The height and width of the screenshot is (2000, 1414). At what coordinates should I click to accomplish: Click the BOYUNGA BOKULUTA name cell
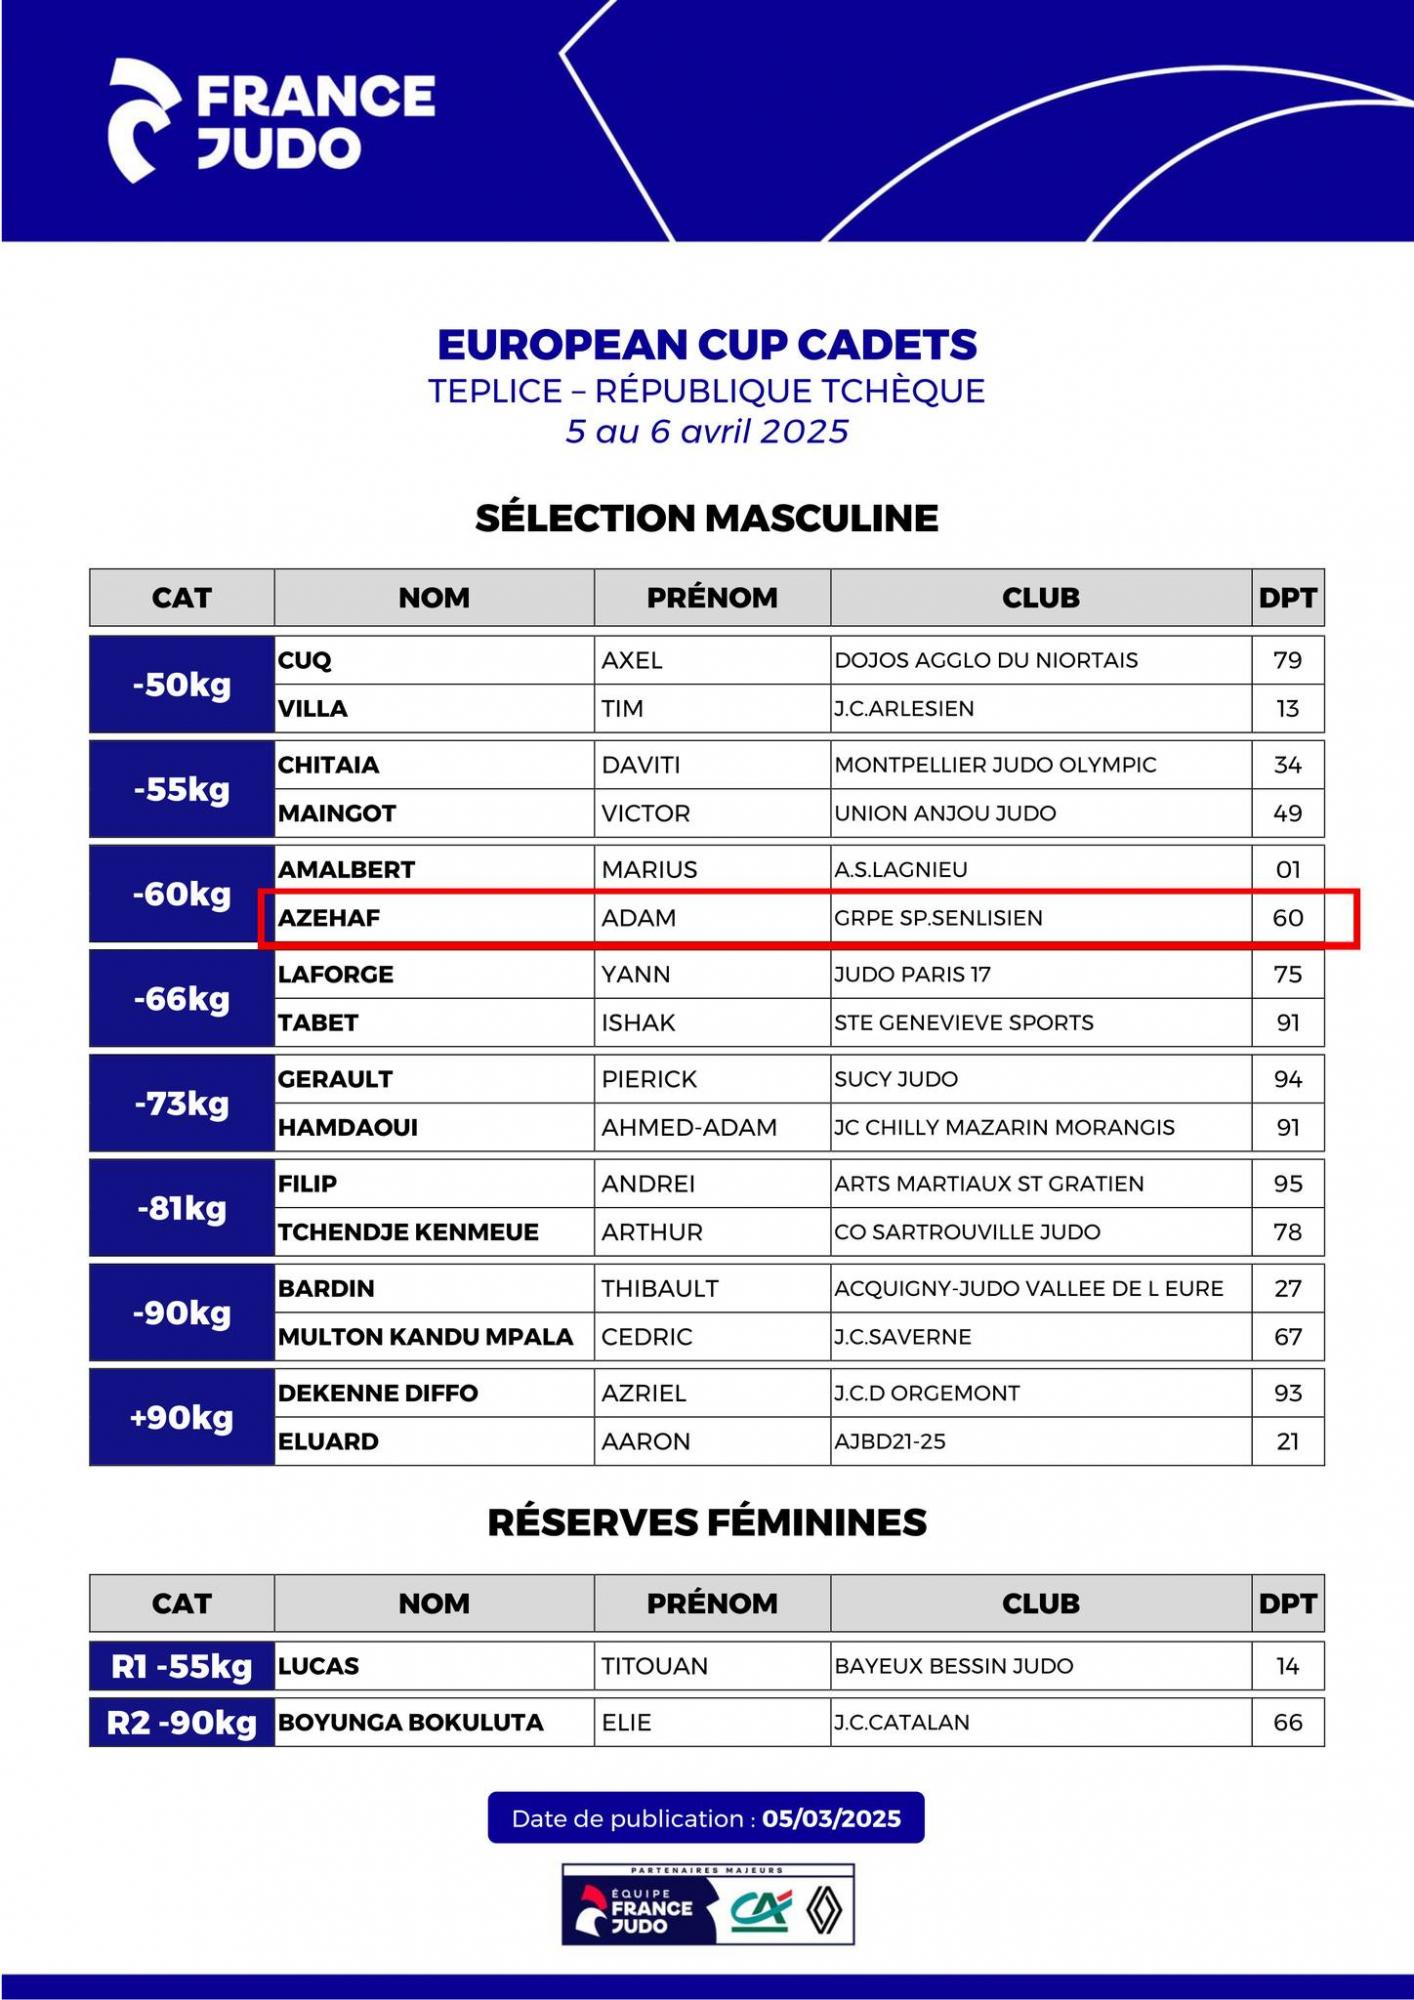(x=434, y=1722)
